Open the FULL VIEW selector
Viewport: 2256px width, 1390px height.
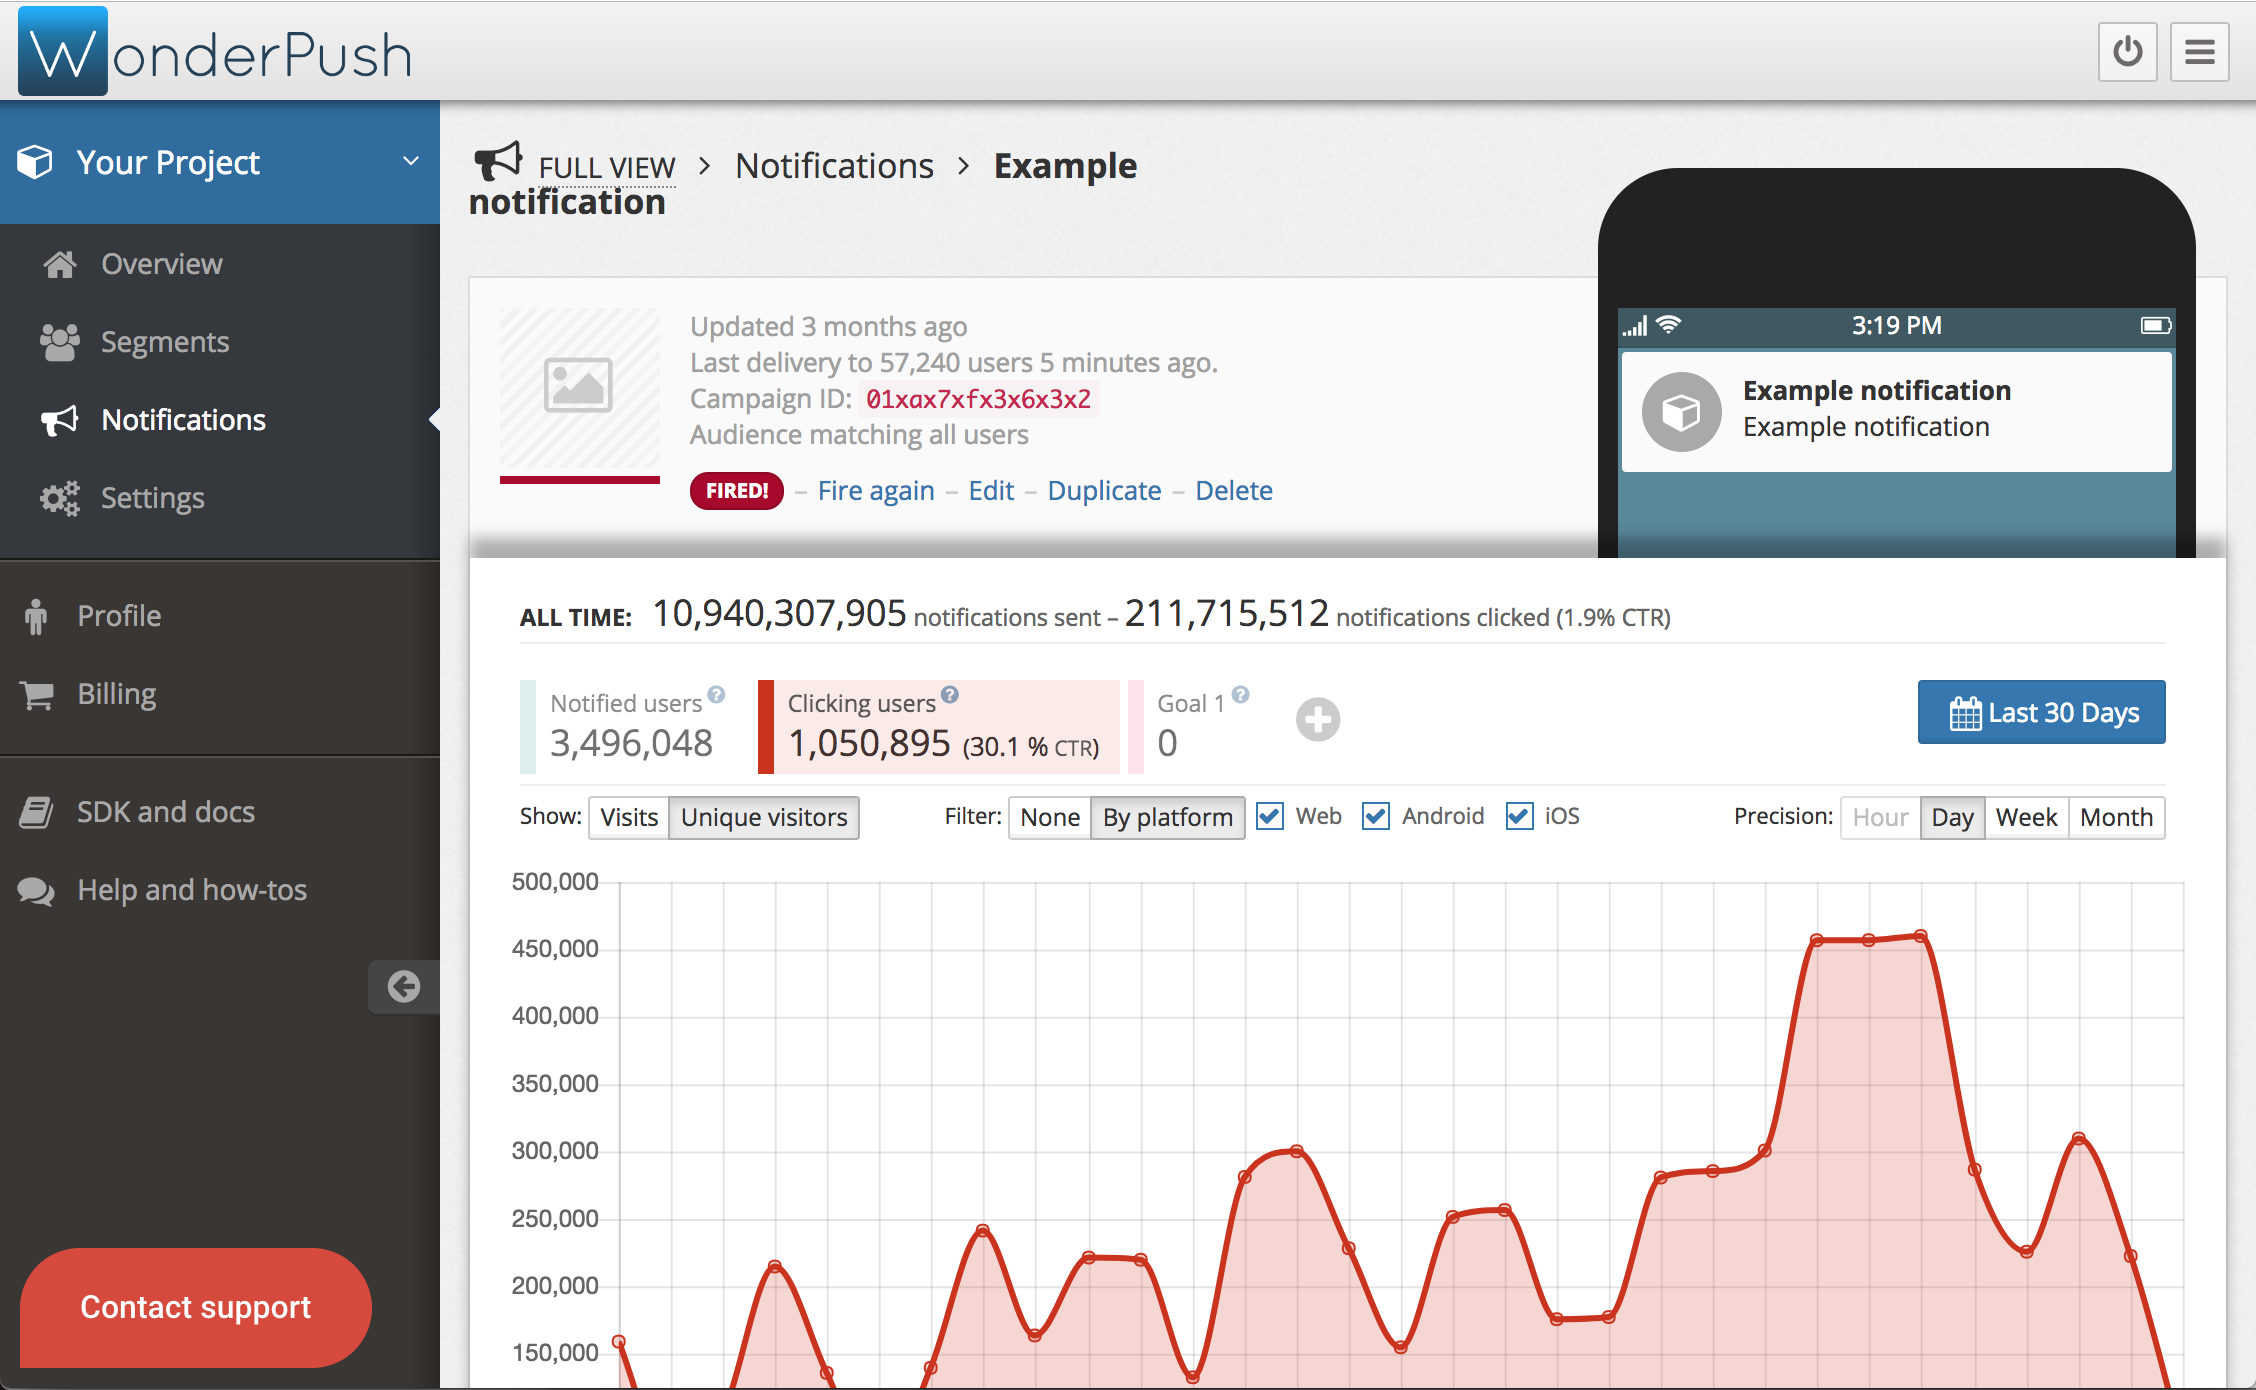(x=606, y=167)
